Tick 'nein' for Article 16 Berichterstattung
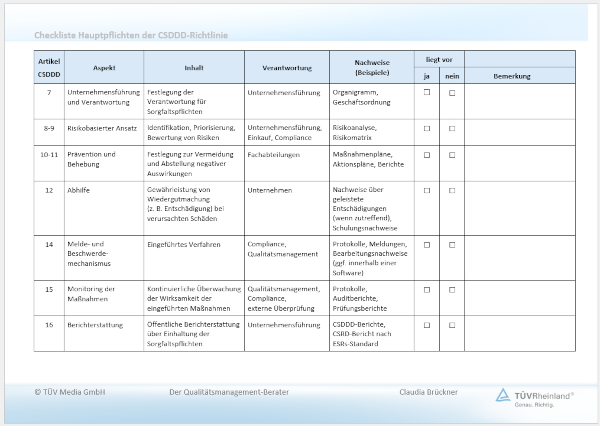600x426 pixels. coord(452,325)
